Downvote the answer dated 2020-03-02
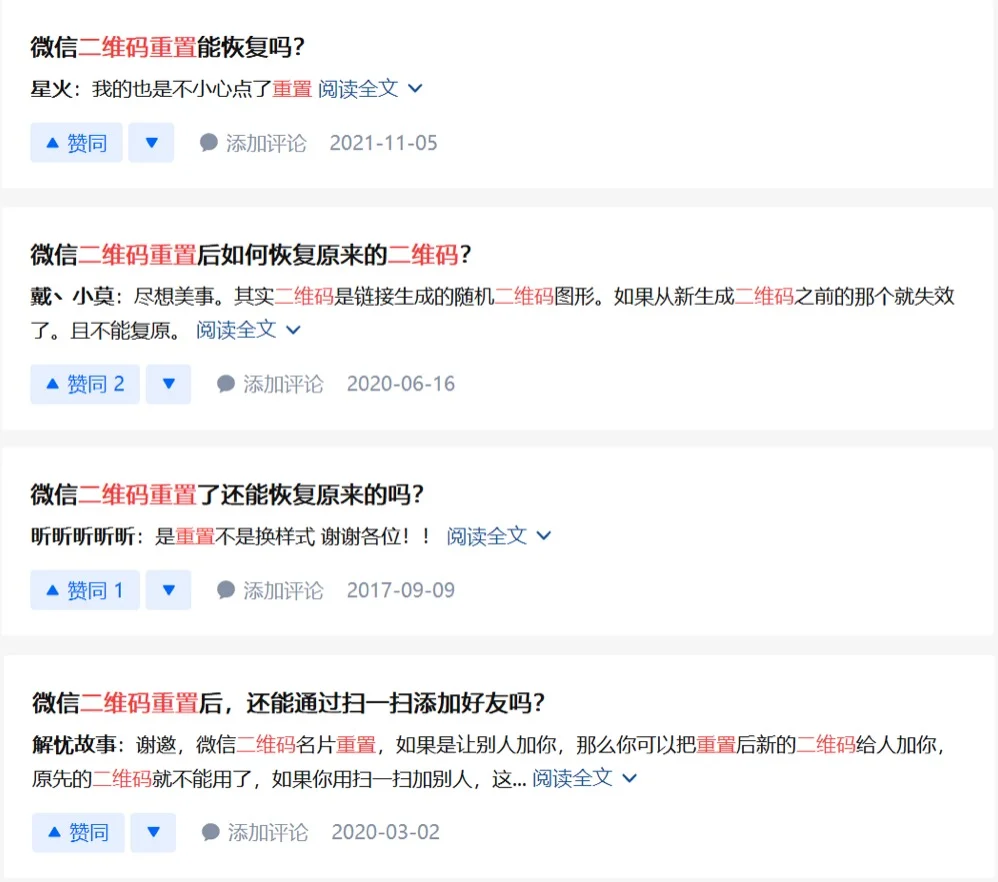This screenshot has width=998, height=882. [153, 832]
